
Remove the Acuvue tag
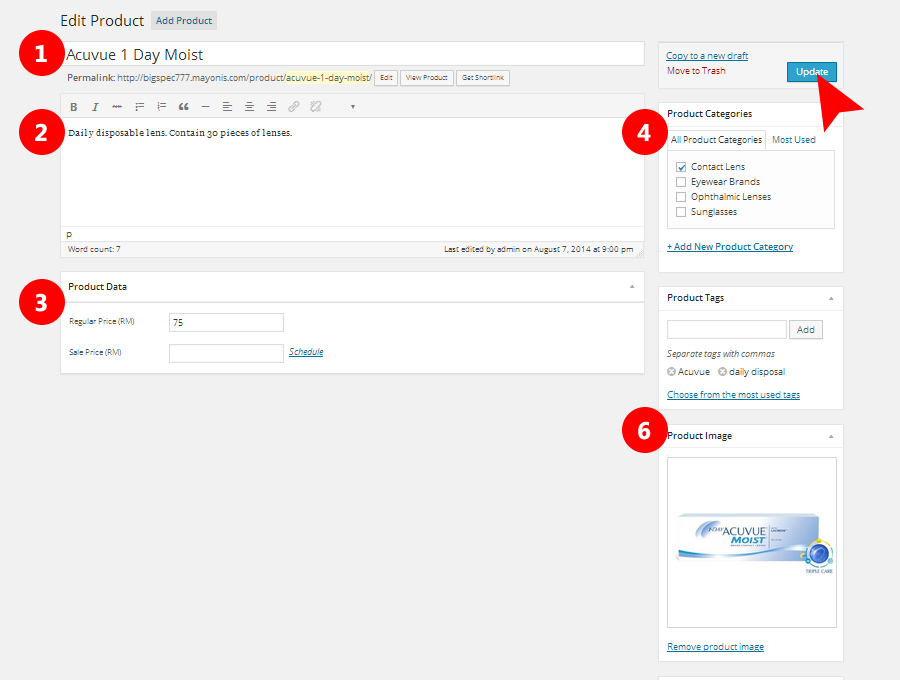pos(671,372)
